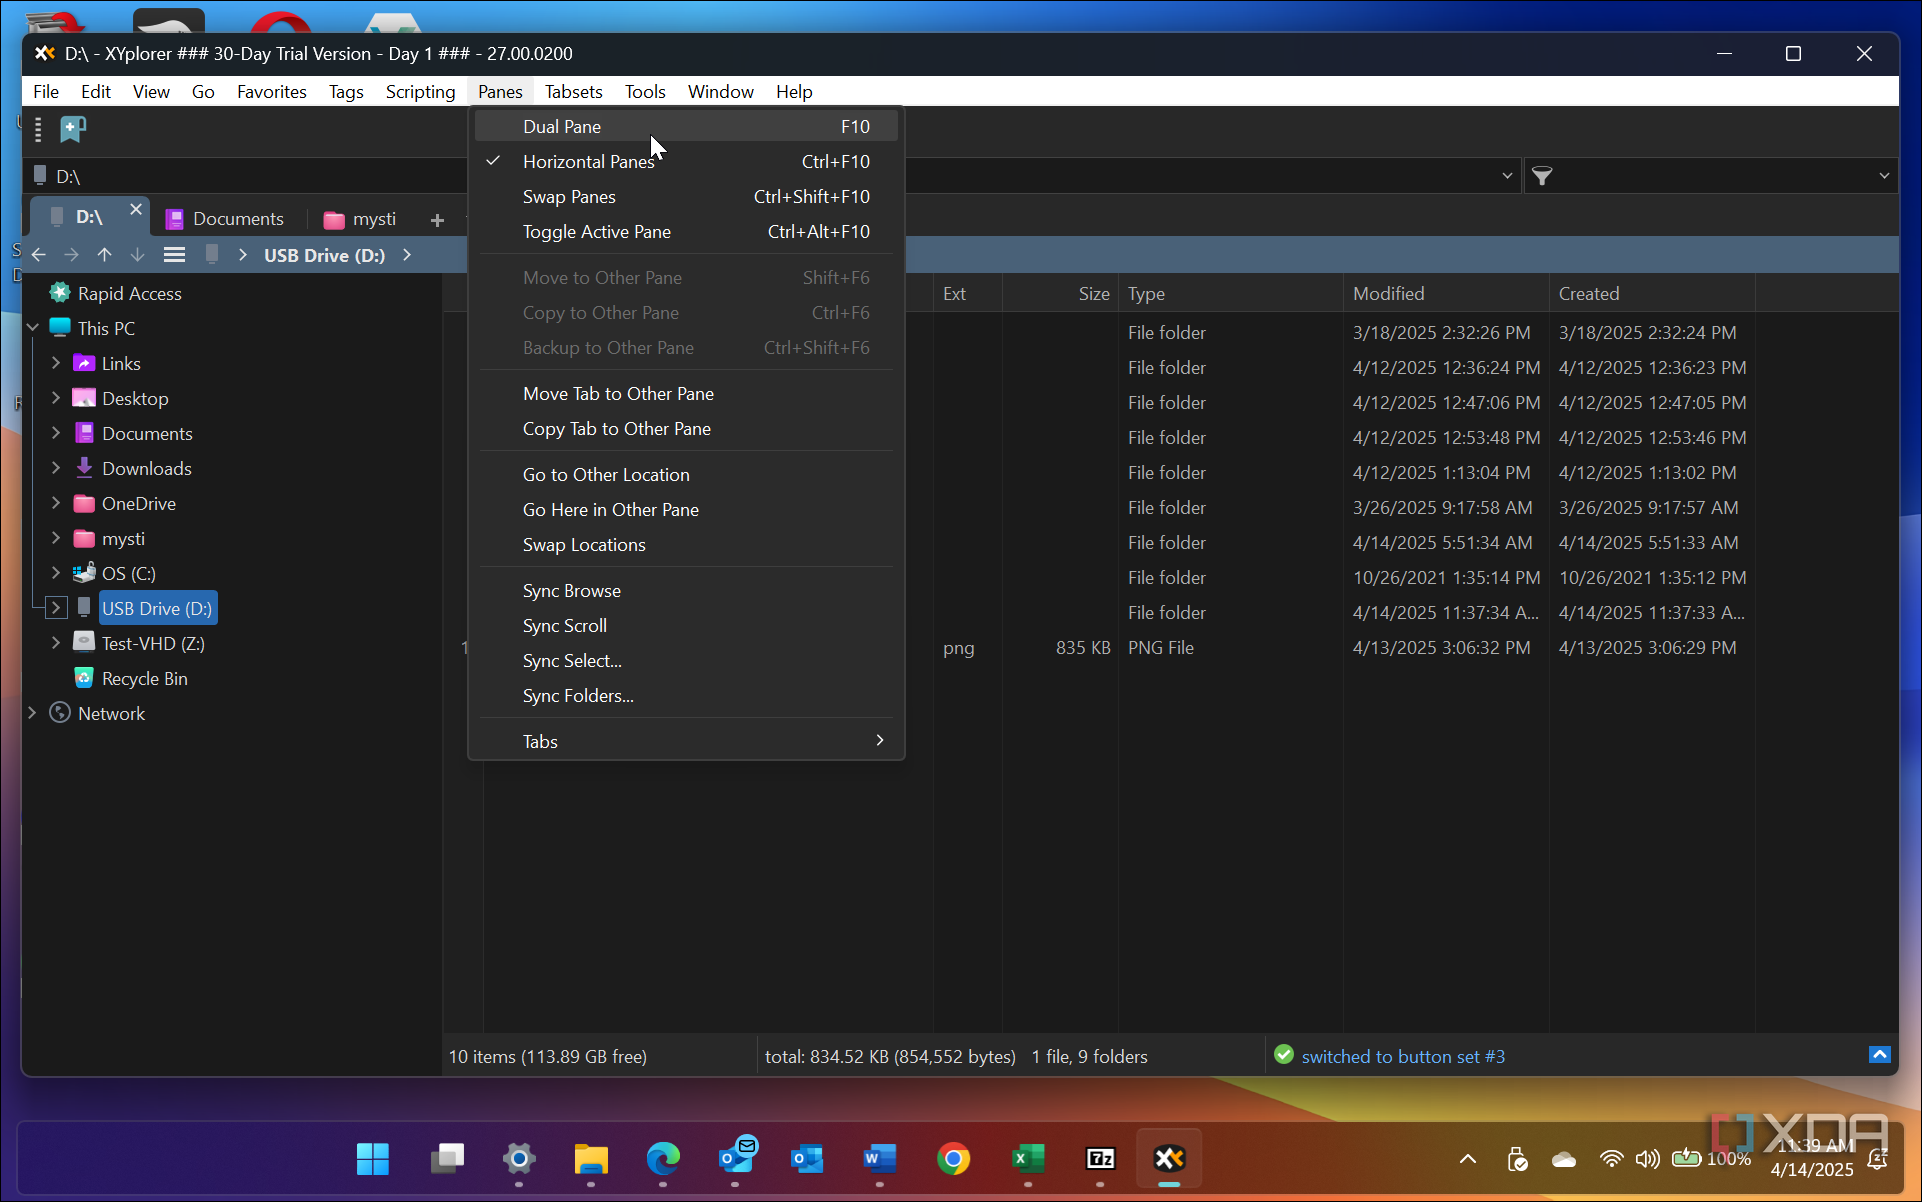Image resolution: width=1922 pixels, height=1202 pixels.
Task: Open Word from the taskbar
Action: tap(880, 1158)
